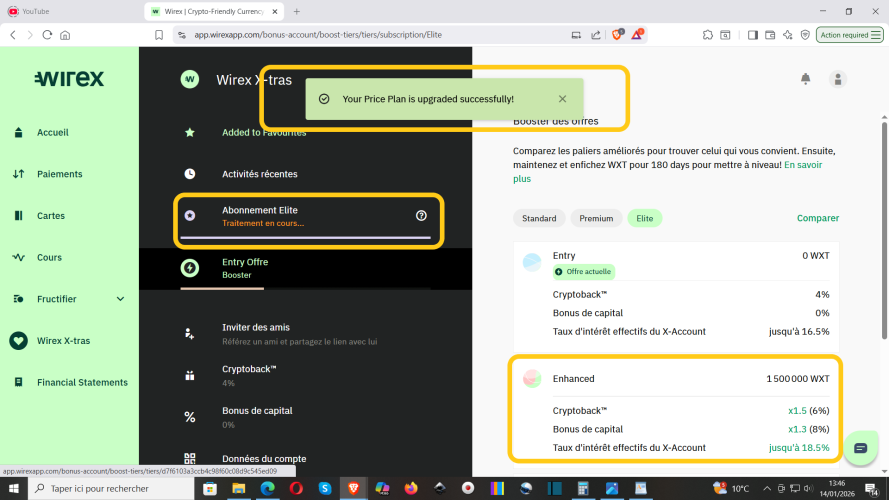The image size is (889, 500).
Task: Dismiss the upgrade success notification
Action: 562,99
